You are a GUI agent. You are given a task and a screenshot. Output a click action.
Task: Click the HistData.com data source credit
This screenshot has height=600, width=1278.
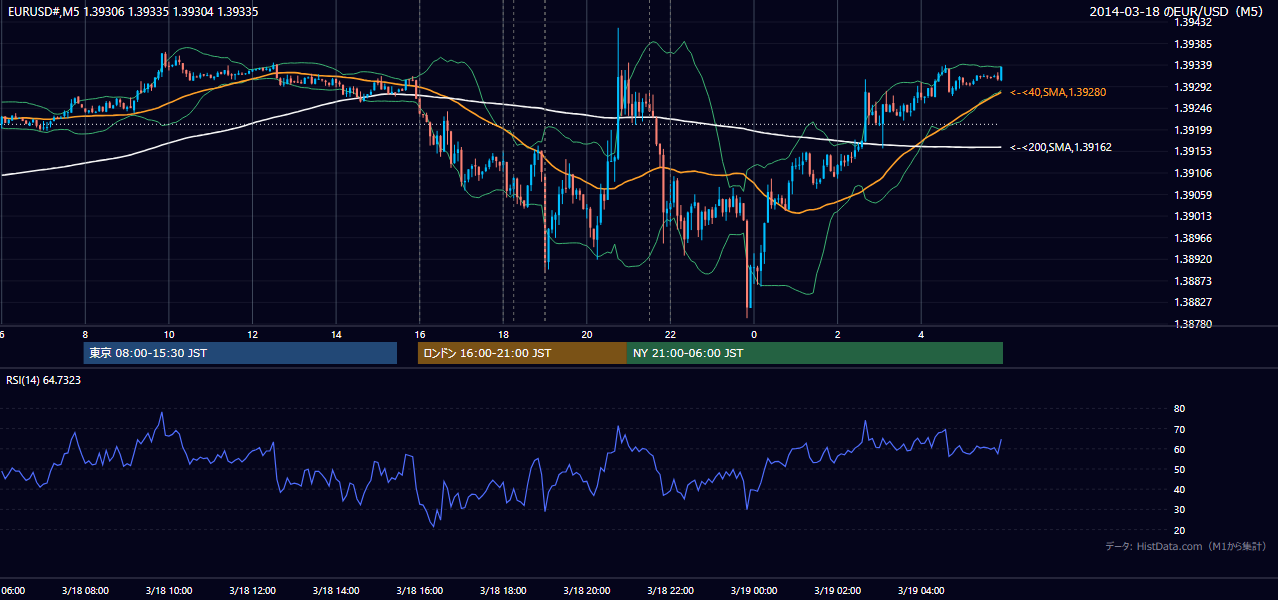coord(1186,546)
